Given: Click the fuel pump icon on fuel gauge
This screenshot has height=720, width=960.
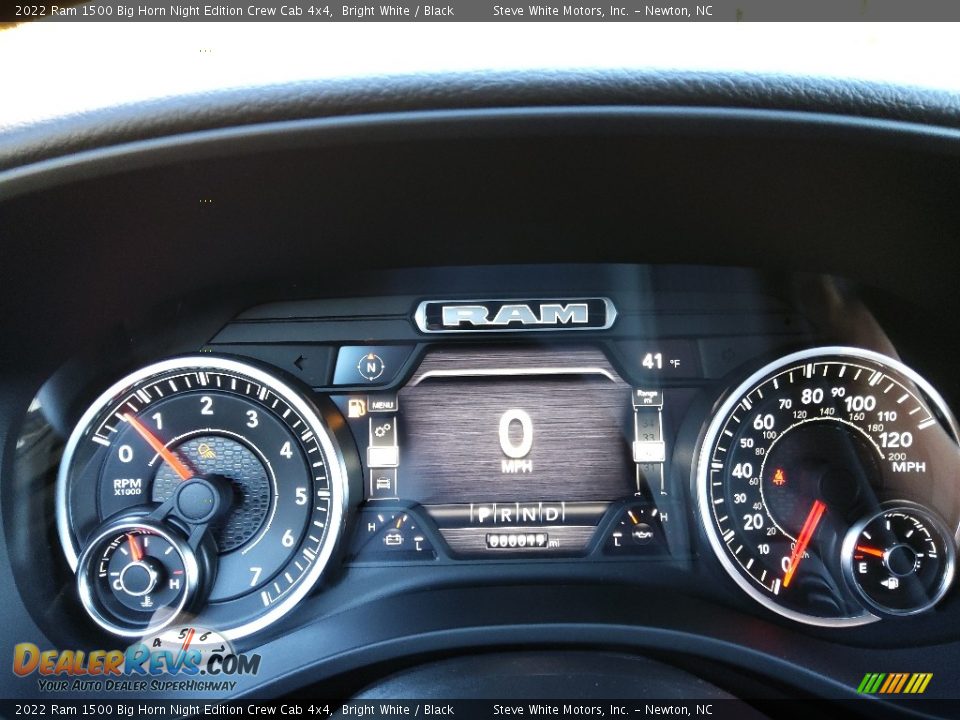Looking at the screenshot, I should [891, 582].
